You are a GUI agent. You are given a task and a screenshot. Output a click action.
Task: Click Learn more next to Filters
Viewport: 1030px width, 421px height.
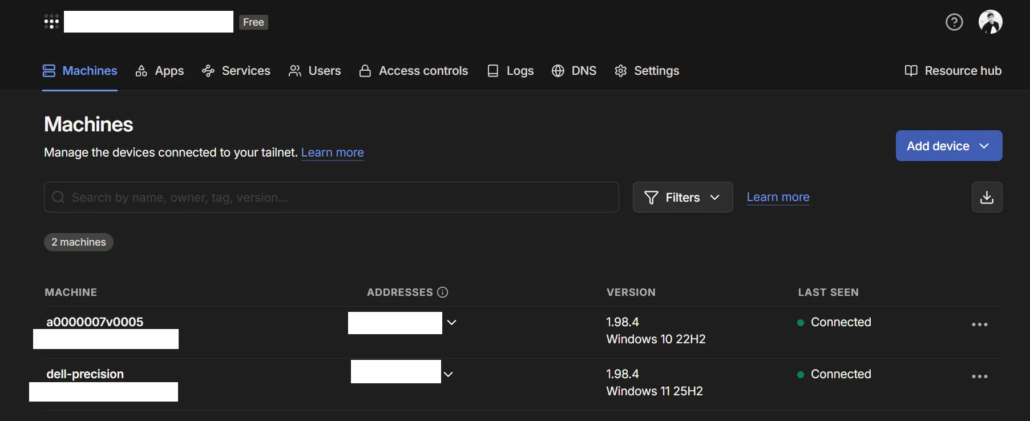click(x=778, y=197)
